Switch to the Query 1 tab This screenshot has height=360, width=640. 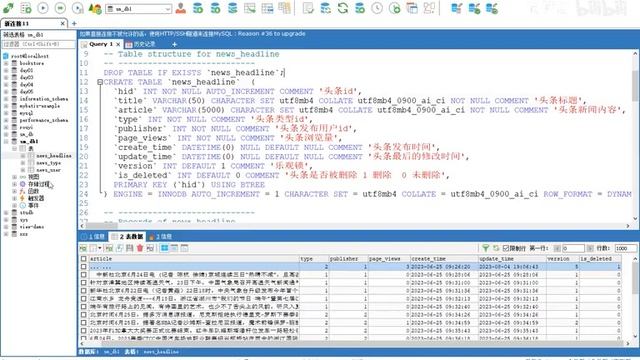[100, 44]
